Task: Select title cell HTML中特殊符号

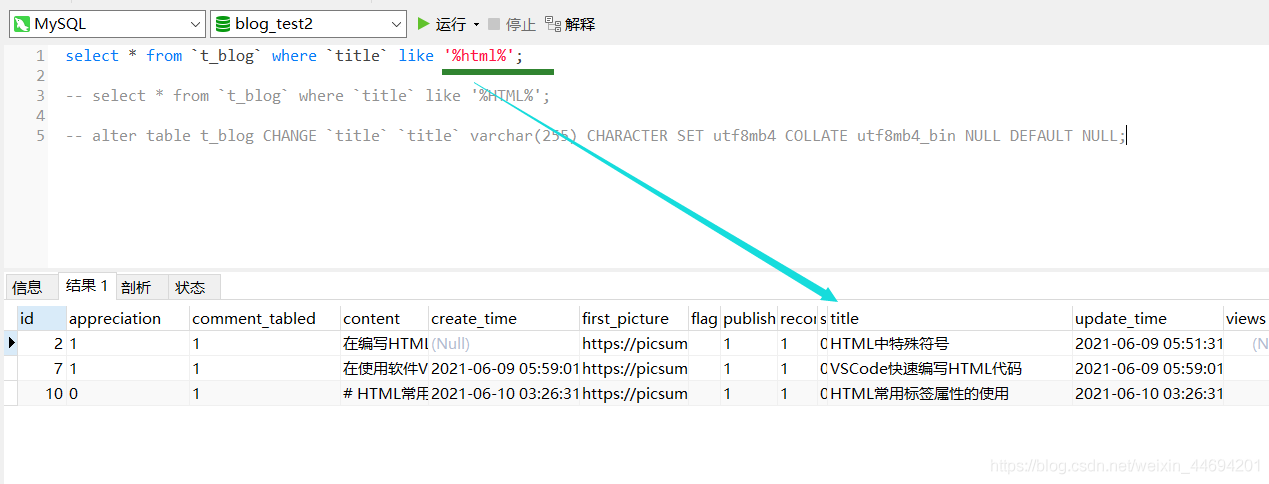Action: 950,343
